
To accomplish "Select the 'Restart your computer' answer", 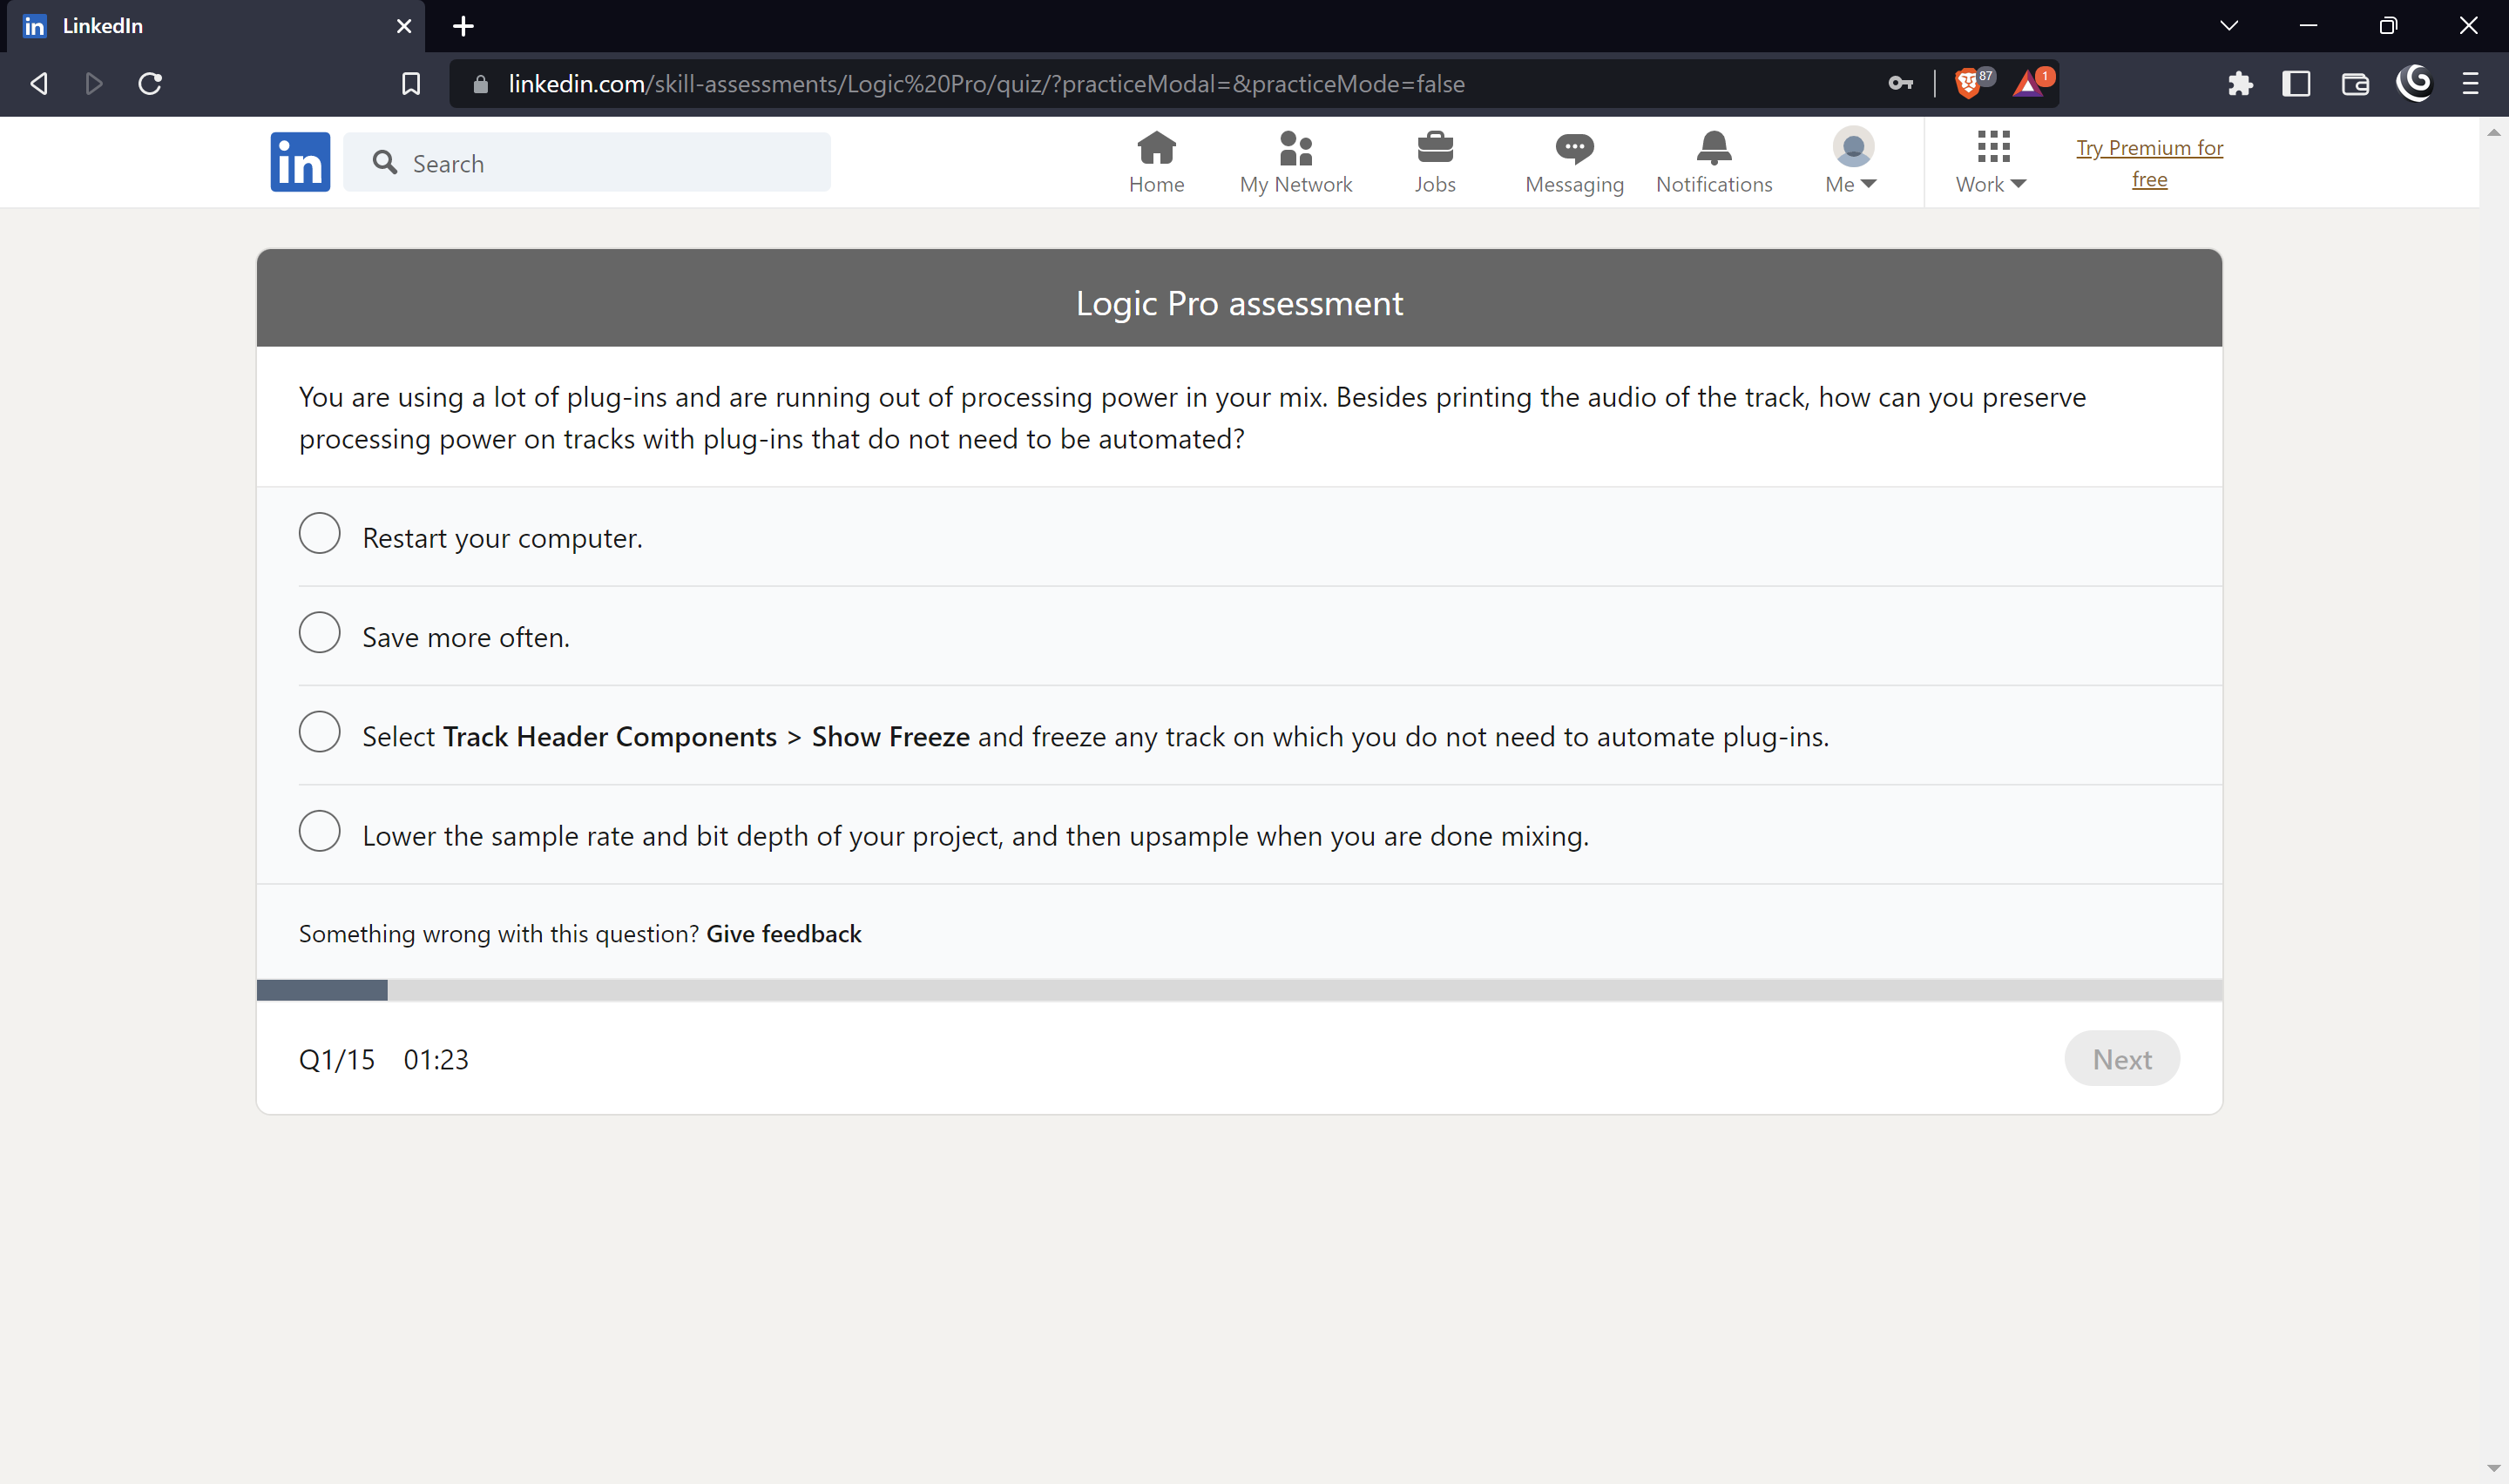I will pos(319,533).
